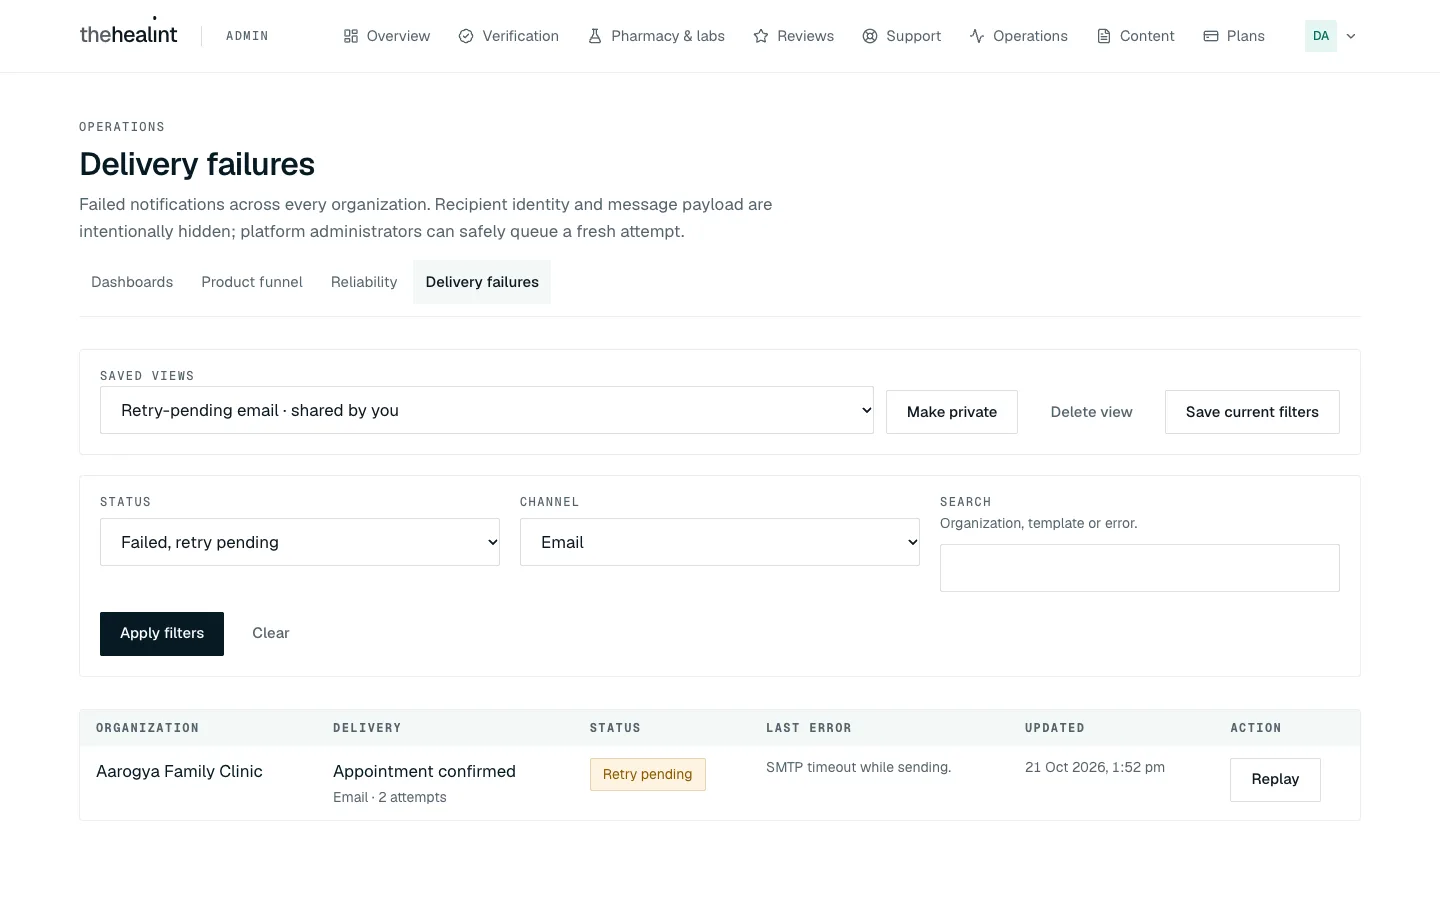Image resolution: width=1440 pixels, height=900 pixels.
Task: Click the ADMIN label in header
Action: coord(247,36)
